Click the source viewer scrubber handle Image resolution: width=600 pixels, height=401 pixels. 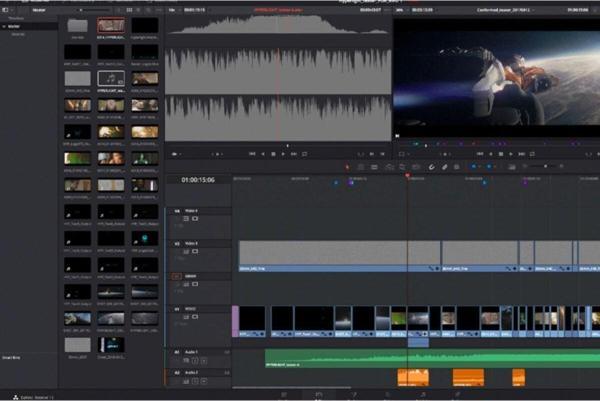click(288, 146)
